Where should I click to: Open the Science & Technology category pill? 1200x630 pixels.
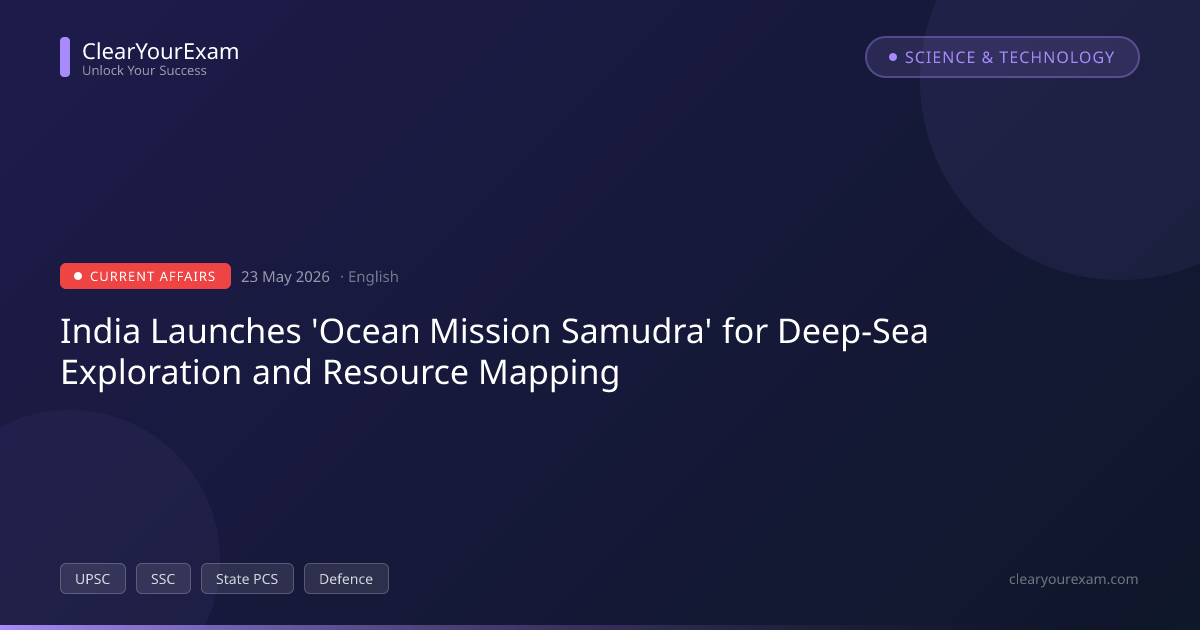click(x=1002, y=57)
